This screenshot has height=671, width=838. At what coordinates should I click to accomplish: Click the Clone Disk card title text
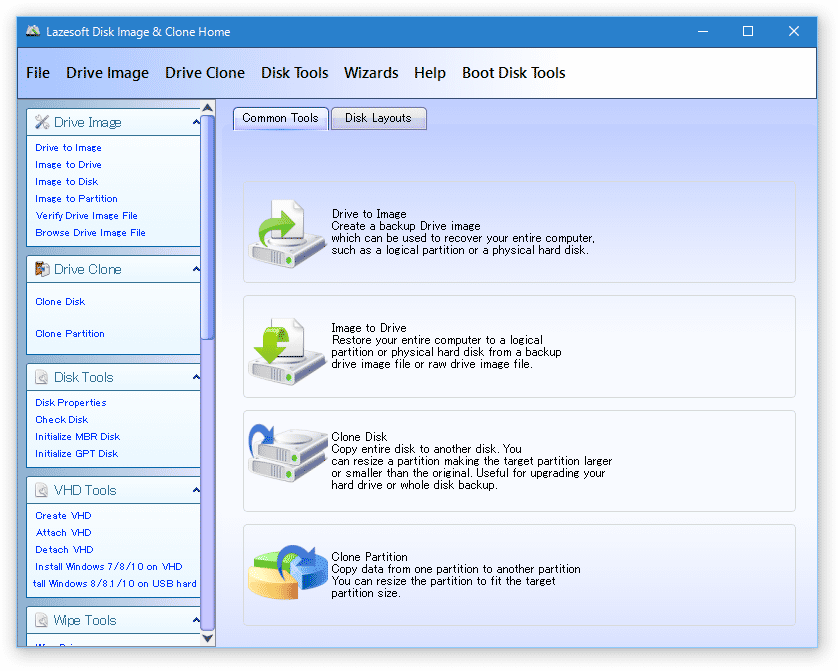pyautogui.click(x=359, y=437)
